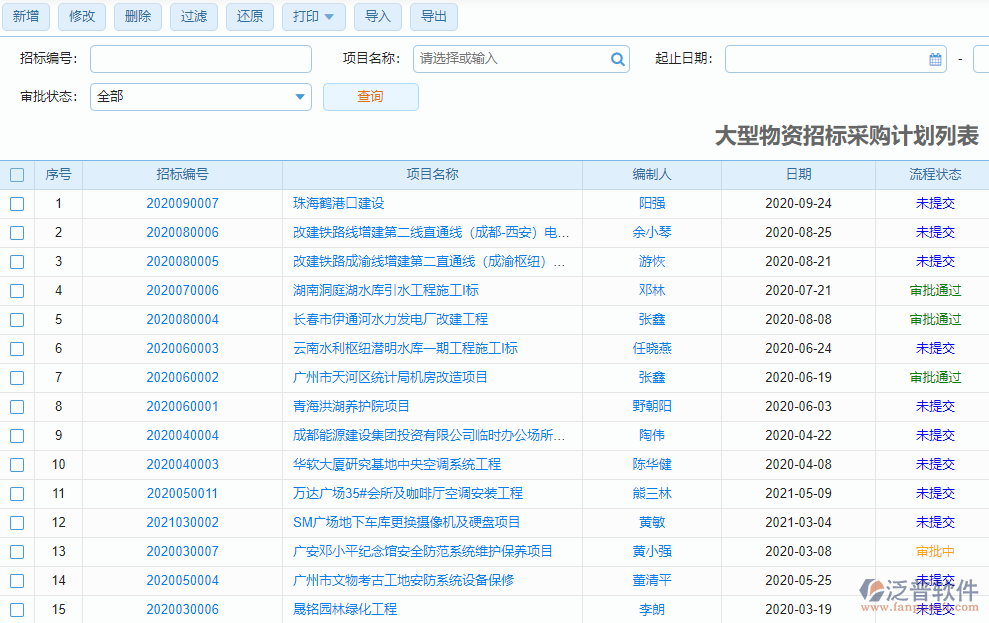Toggle the select-all checkbox in table header
989x623 pixels.
coord(16,174)
